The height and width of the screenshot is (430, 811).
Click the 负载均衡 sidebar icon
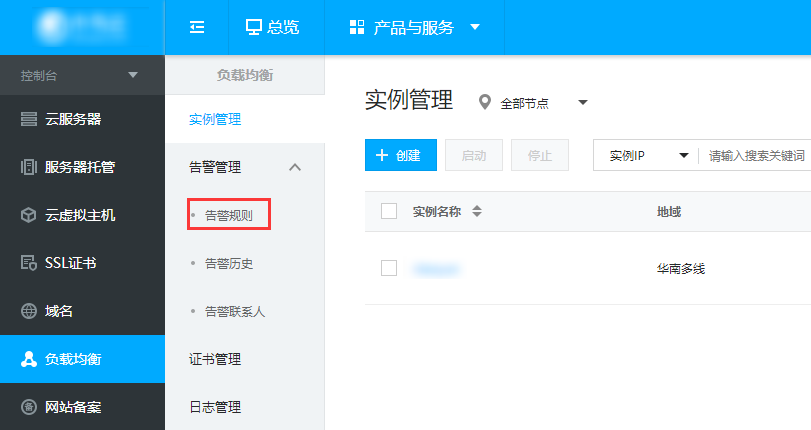pyautogui.click(x=29, y=359)
